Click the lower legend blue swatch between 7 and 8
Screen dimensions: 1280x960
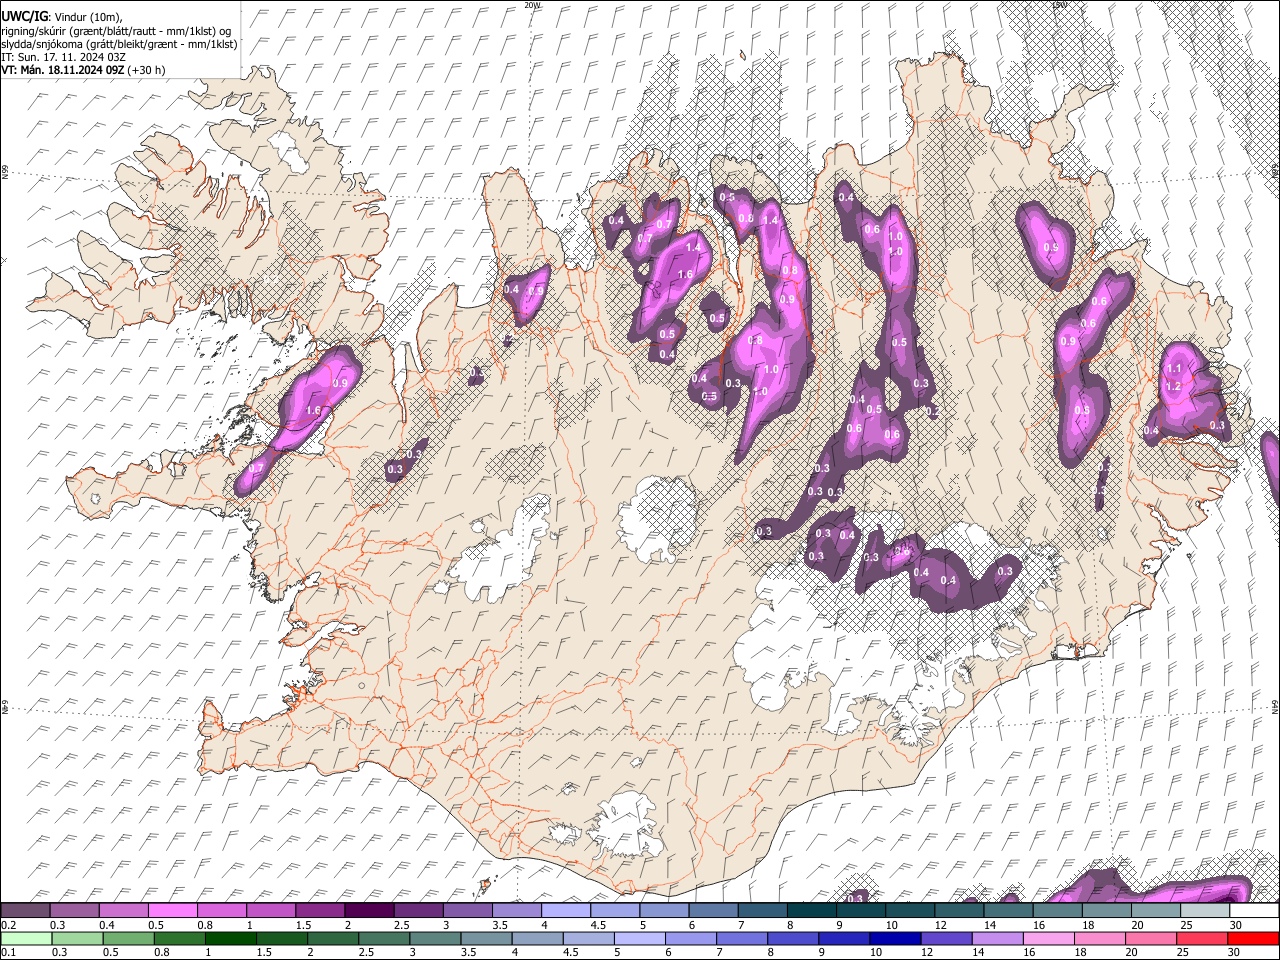[x=740, y=938]
